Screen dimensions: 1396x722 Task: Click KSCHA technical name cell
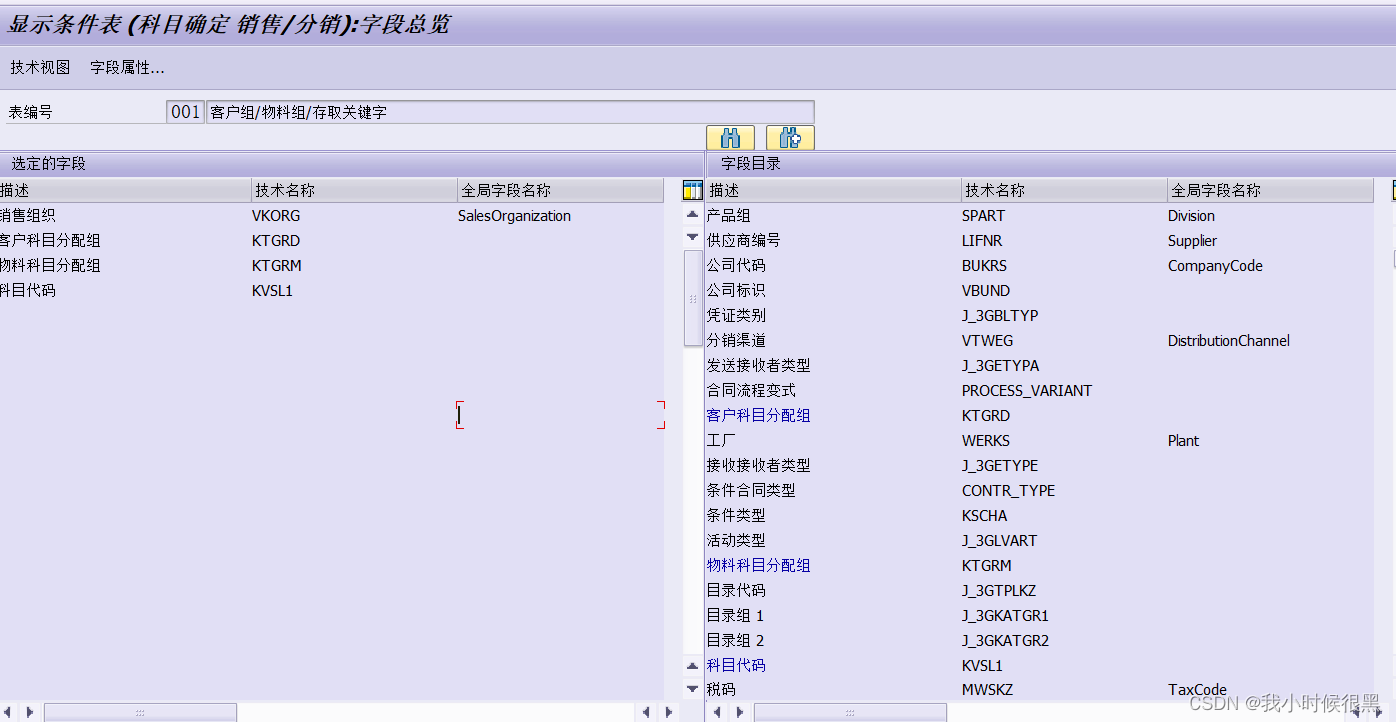pos(985,516)
